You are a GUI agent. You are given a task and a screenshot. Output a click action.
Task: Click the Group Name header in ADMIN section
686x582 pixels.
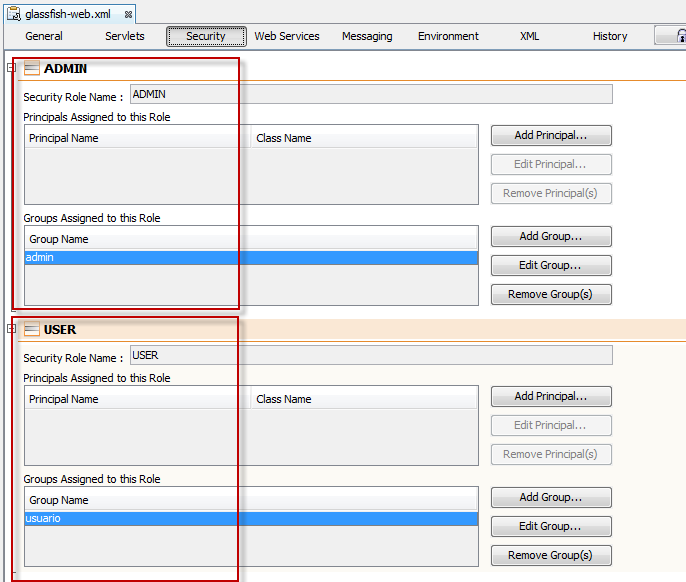point(251,239)
